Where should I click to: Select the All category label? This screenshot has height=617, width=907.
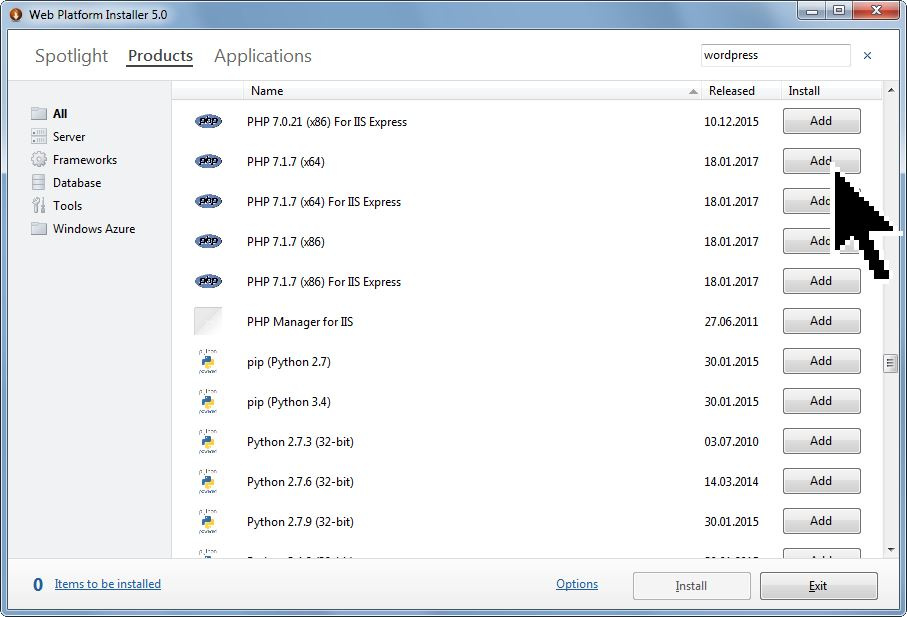click(60, 113)
